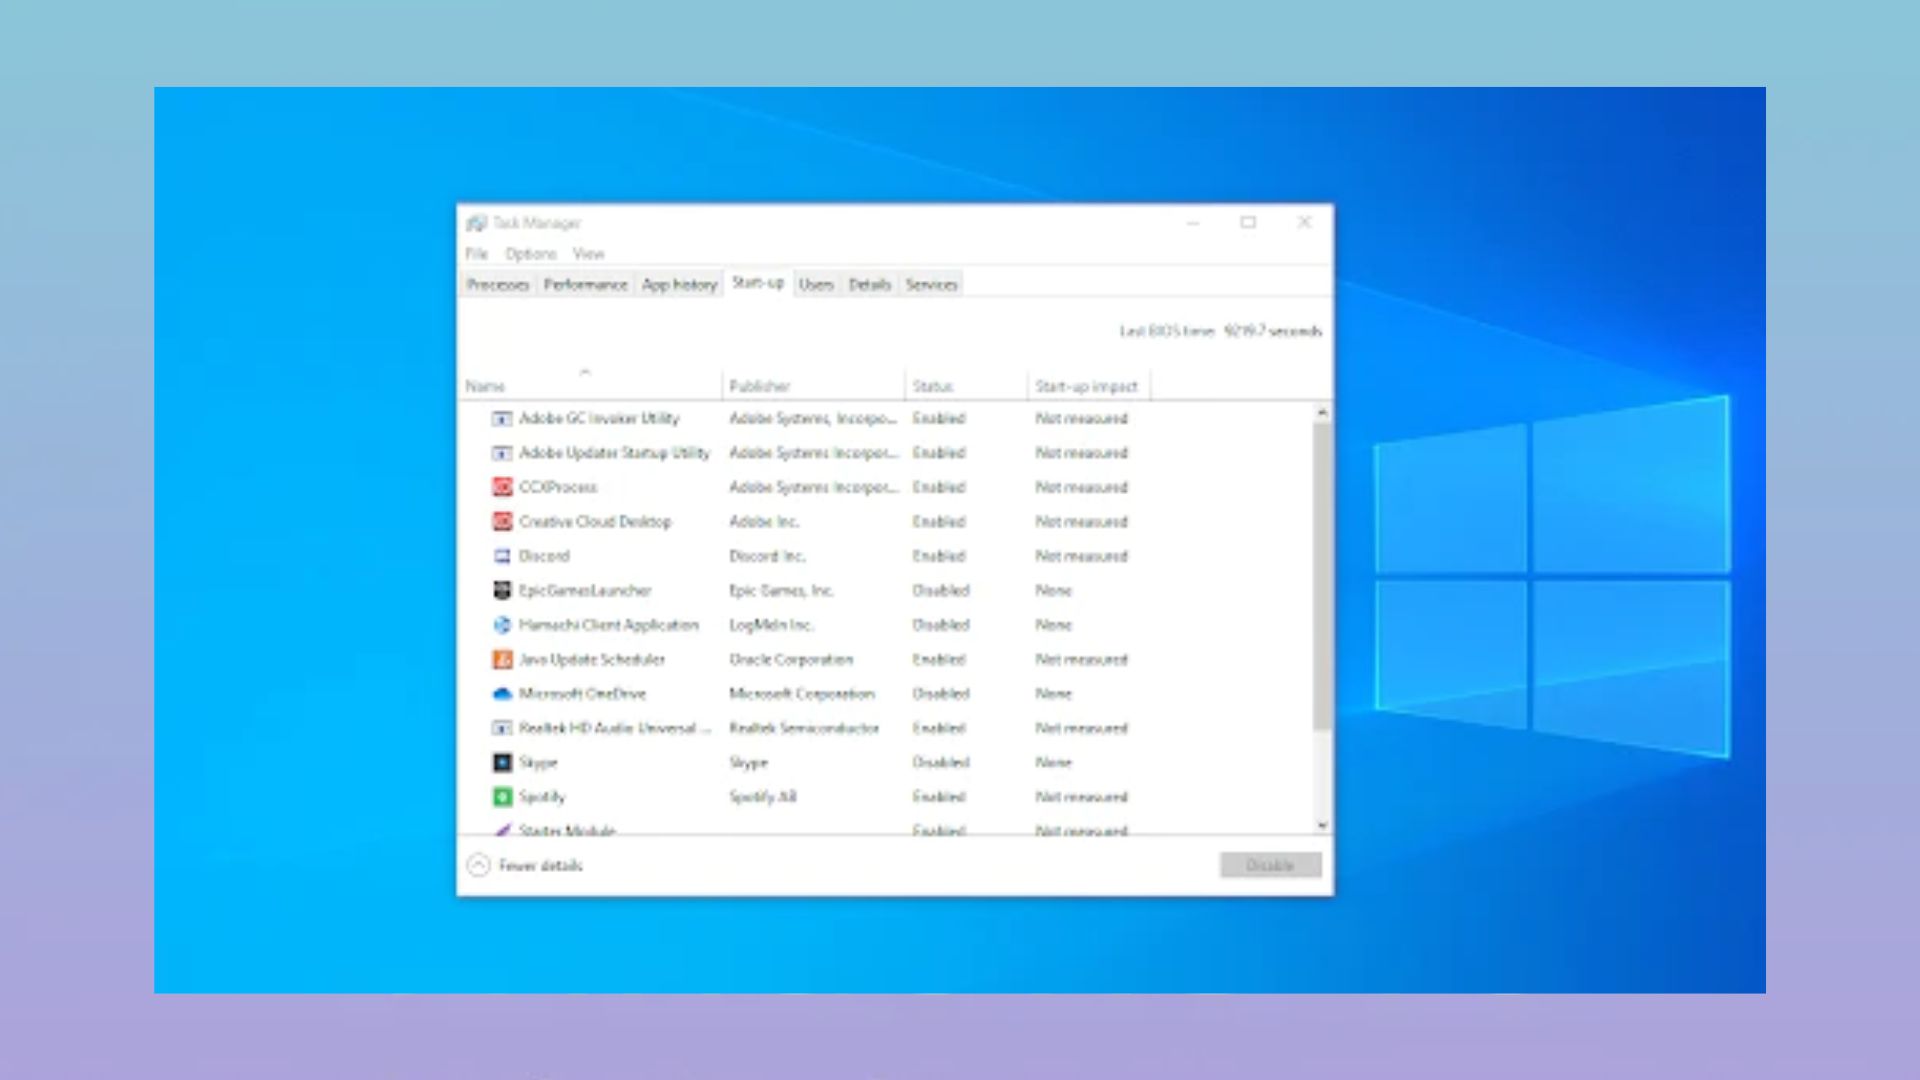Screen dimensions: 1920x1080
Task: Click the Realtek Semiconductor publisher cell
Action: pos(804,728)
